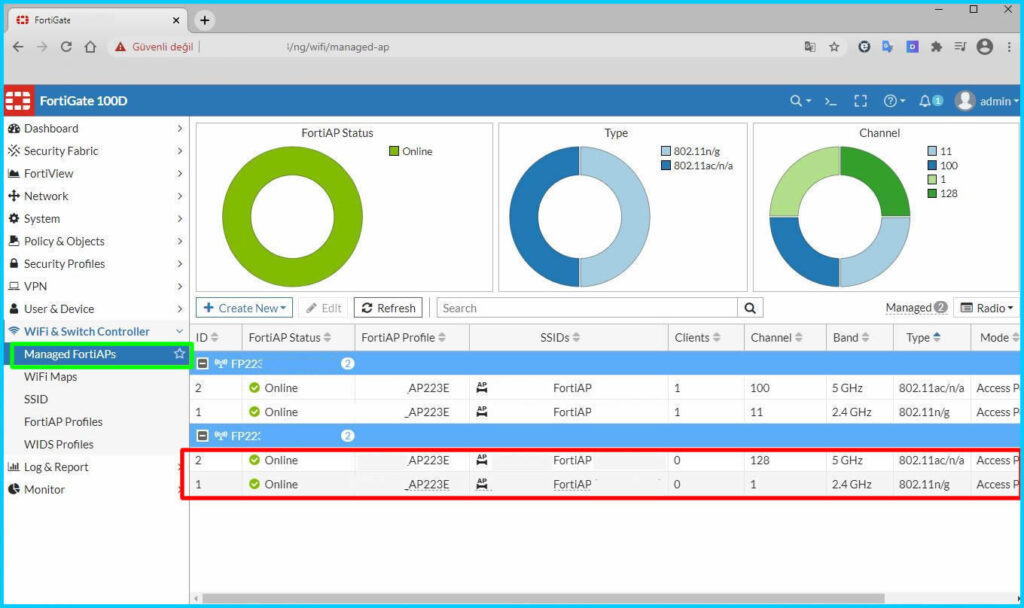Open Chrome three-dot menu
Viewport: 1024px width, 608px height.
(1009, 47)
